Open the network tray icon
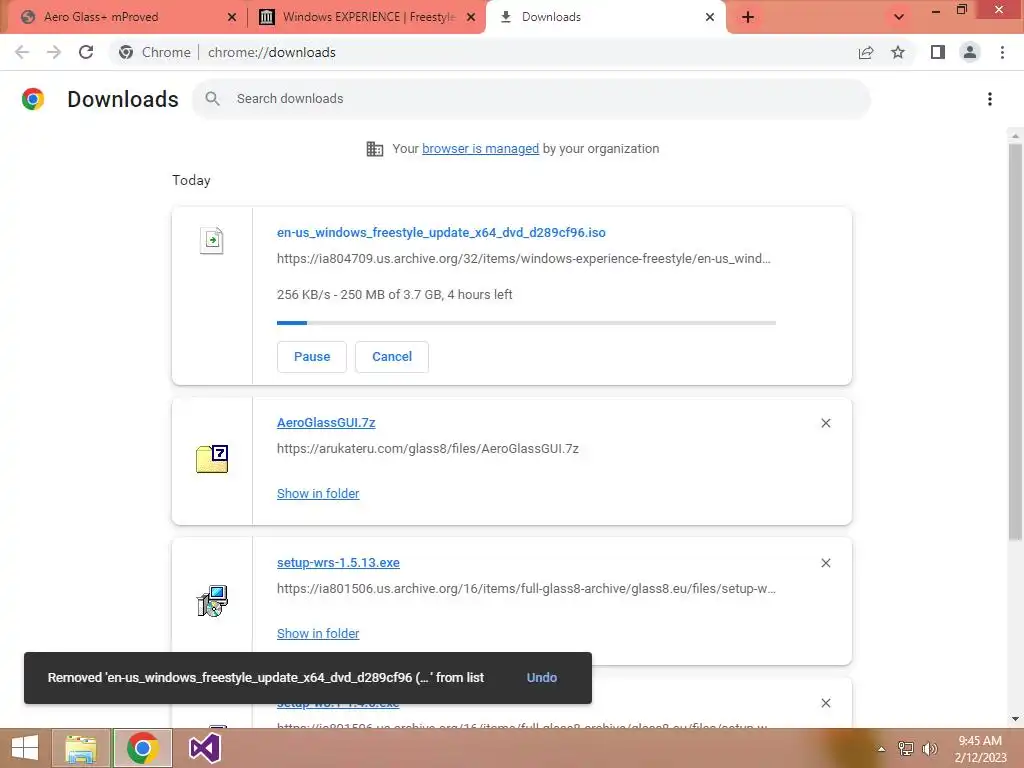The width and height of the screenshot is (1024, 768). coord(906,749)
